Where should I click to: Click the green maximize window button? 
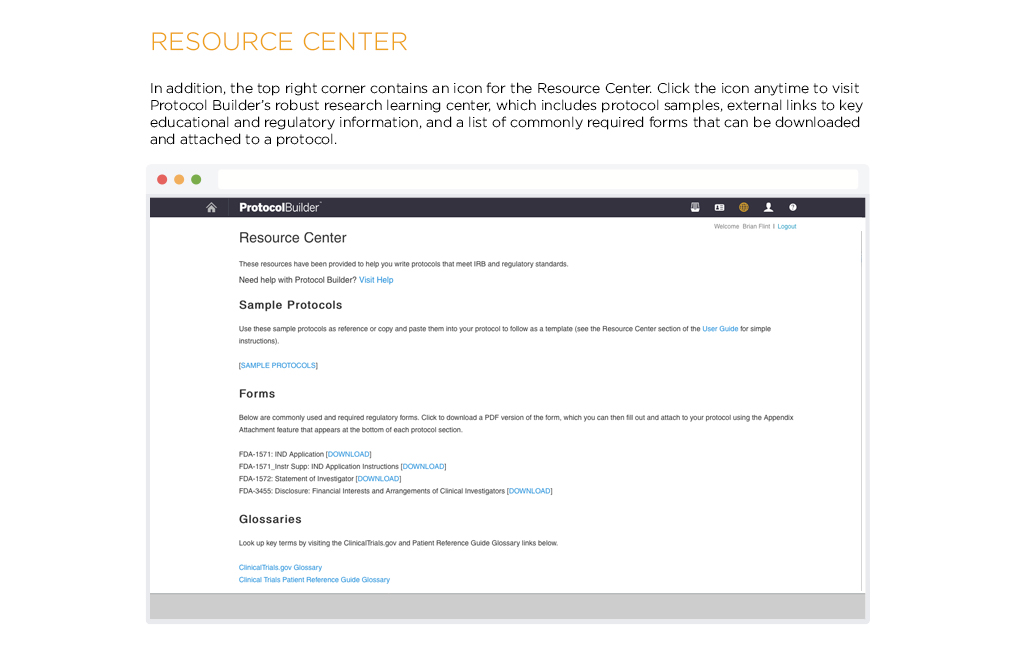pyautogui.click(x=196, y=180)
